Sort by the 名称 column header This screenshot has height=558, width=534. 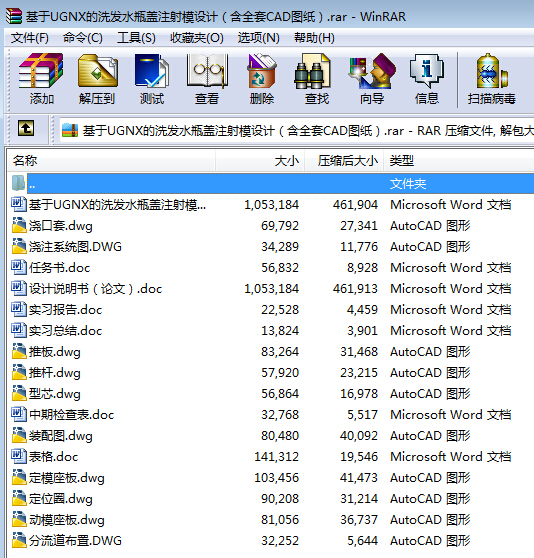[x=111, y=161]
